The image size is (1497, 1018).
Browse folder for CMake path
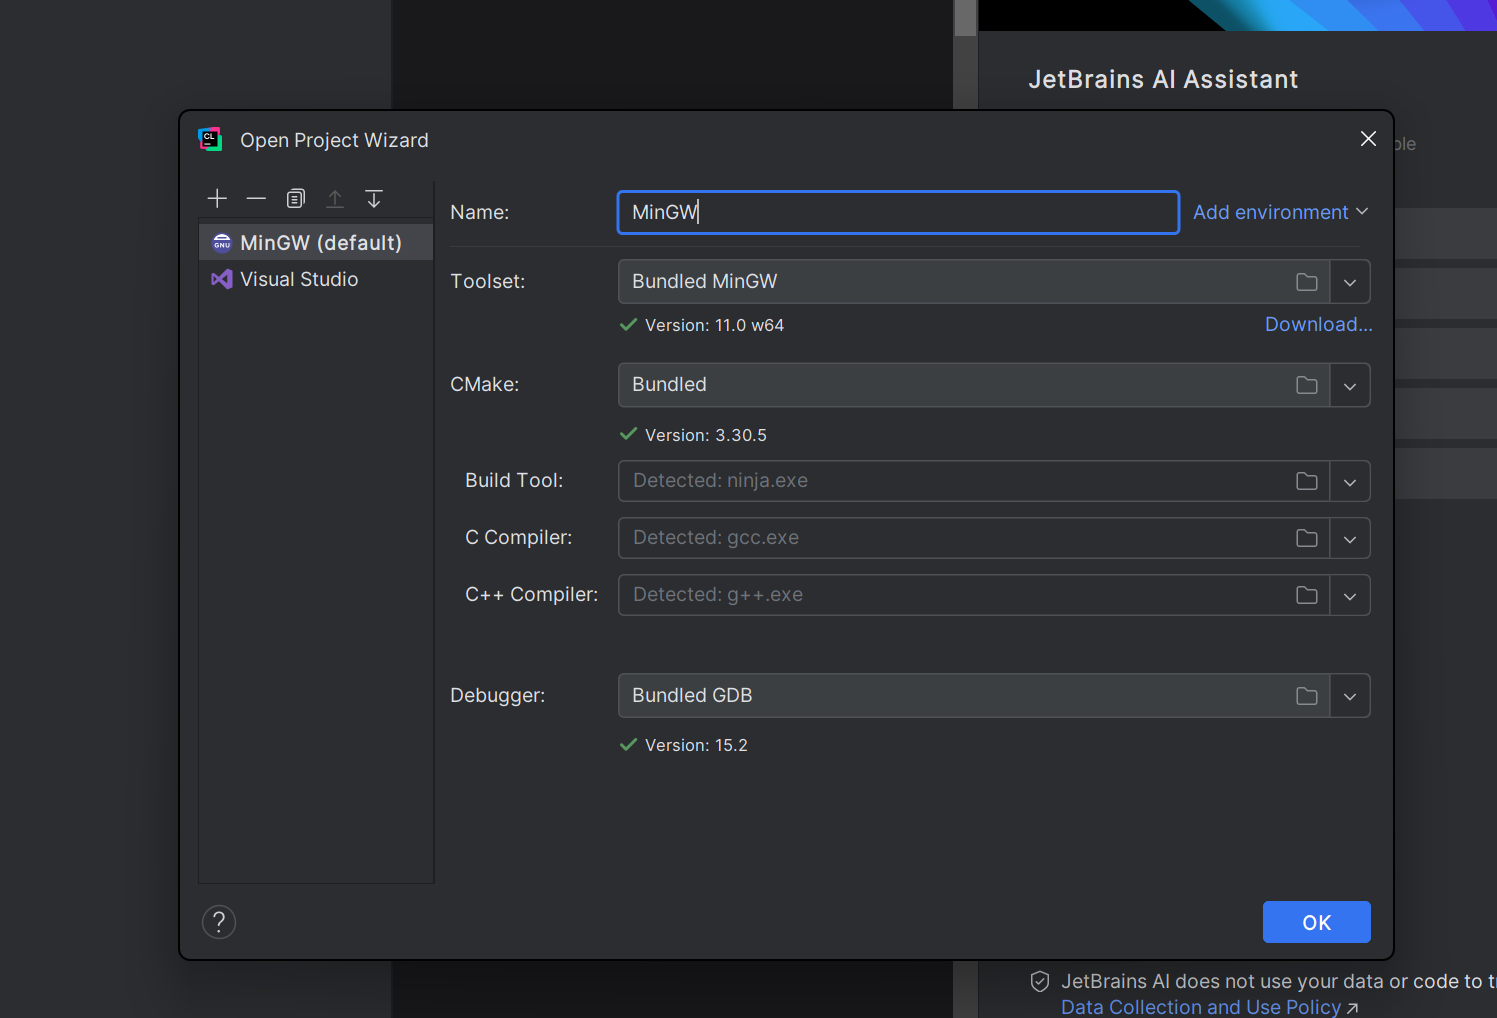click(x=1307, y=385)
